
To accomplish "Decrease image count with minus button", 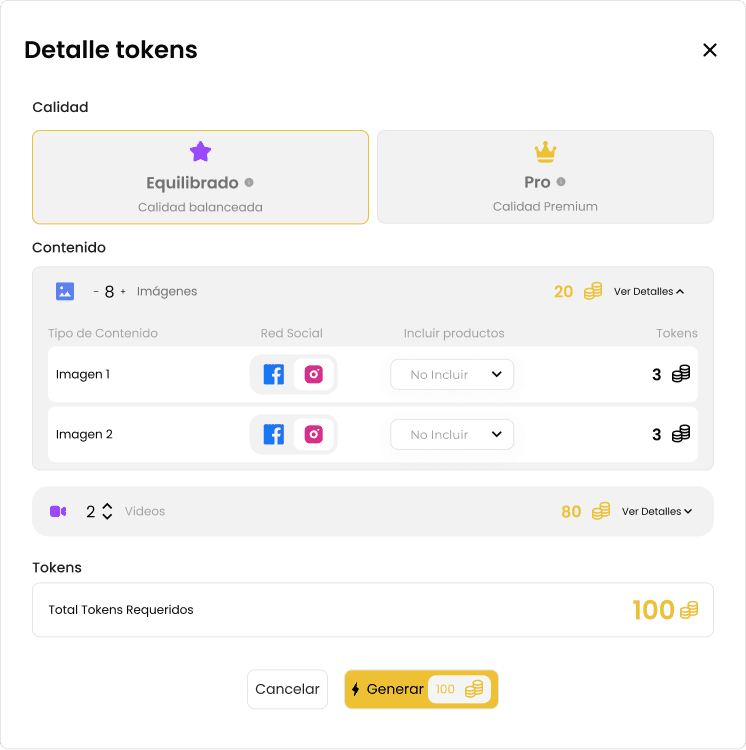I will pyautogui.click(x=96, y=292).
